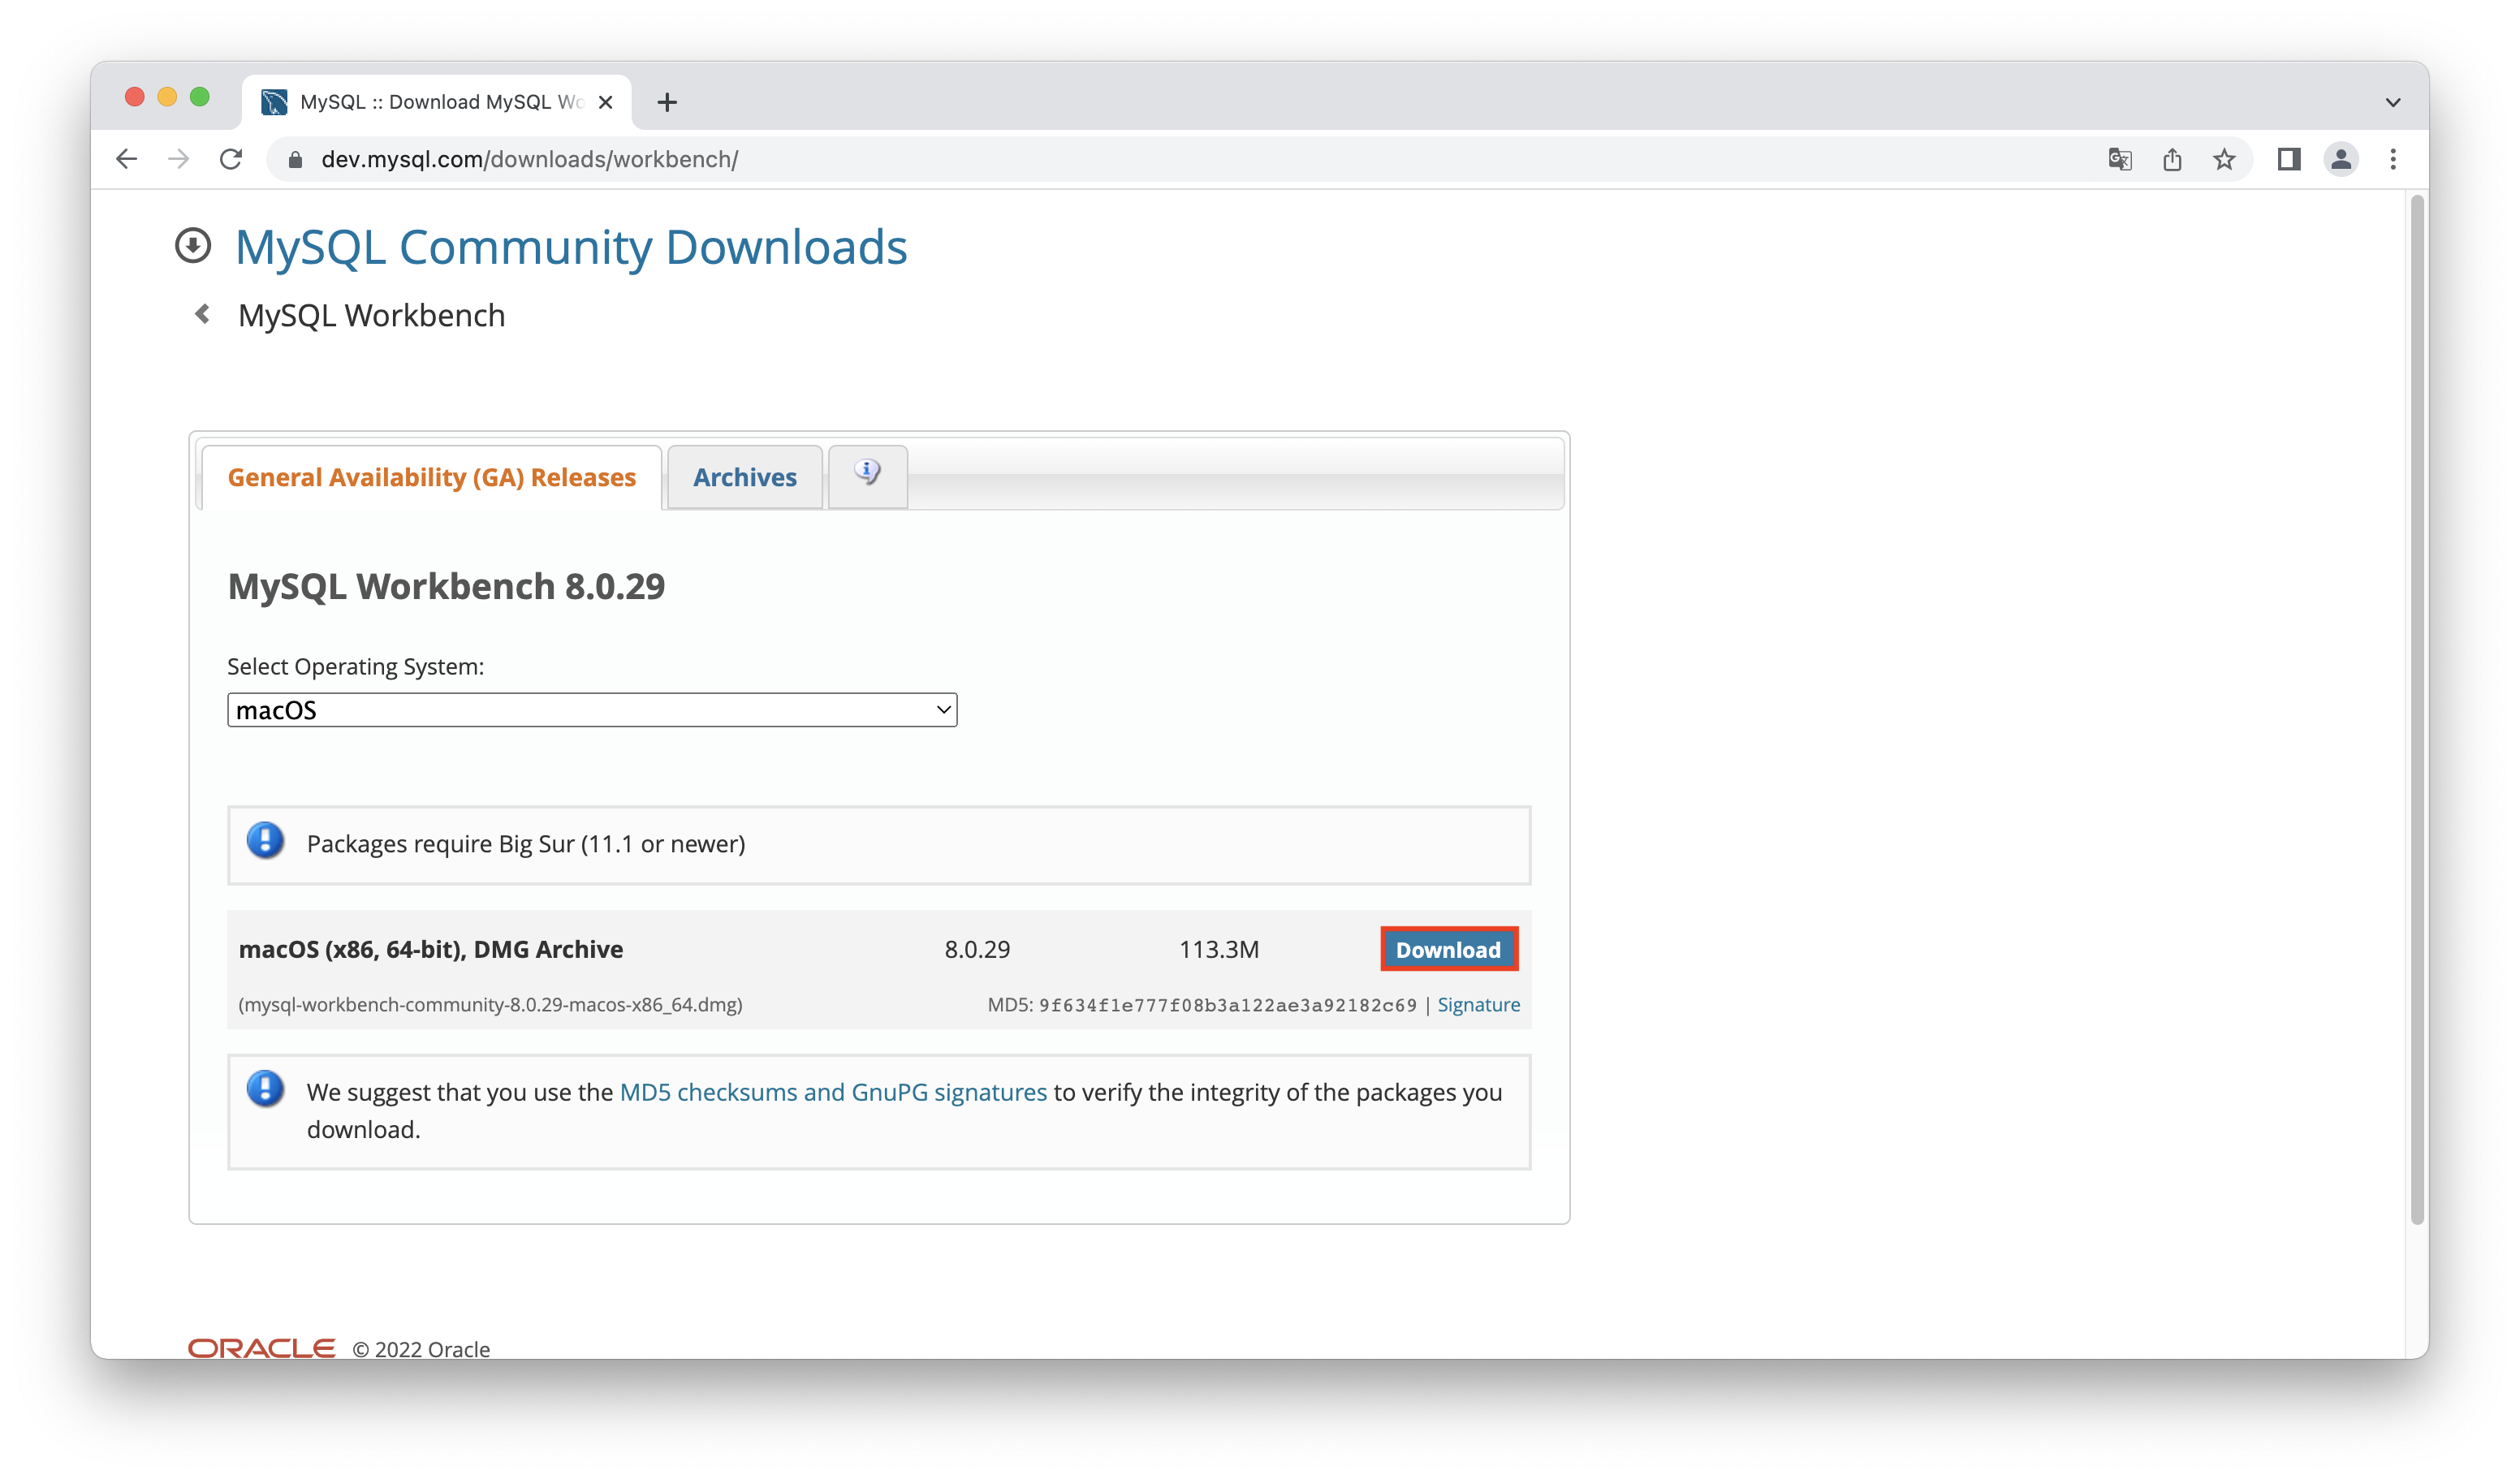This screenshot has width=2520, height=1479.
Task: Click the © 2022 Oracle footer text
Action: pos(421,1349)
